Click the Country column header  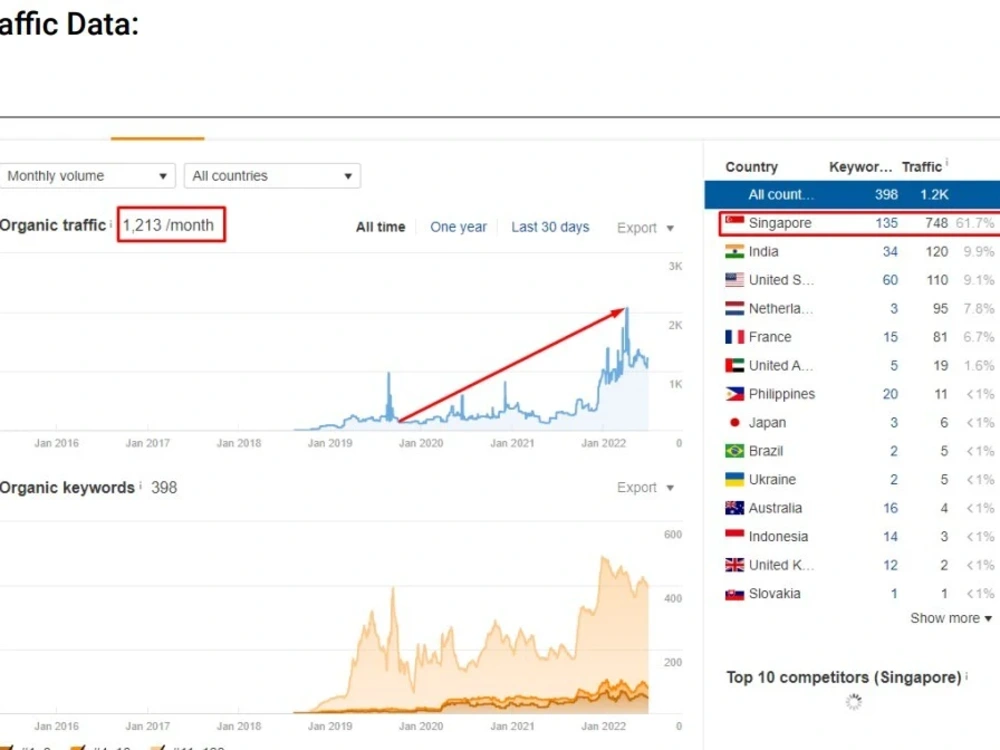tap(751, 167)
